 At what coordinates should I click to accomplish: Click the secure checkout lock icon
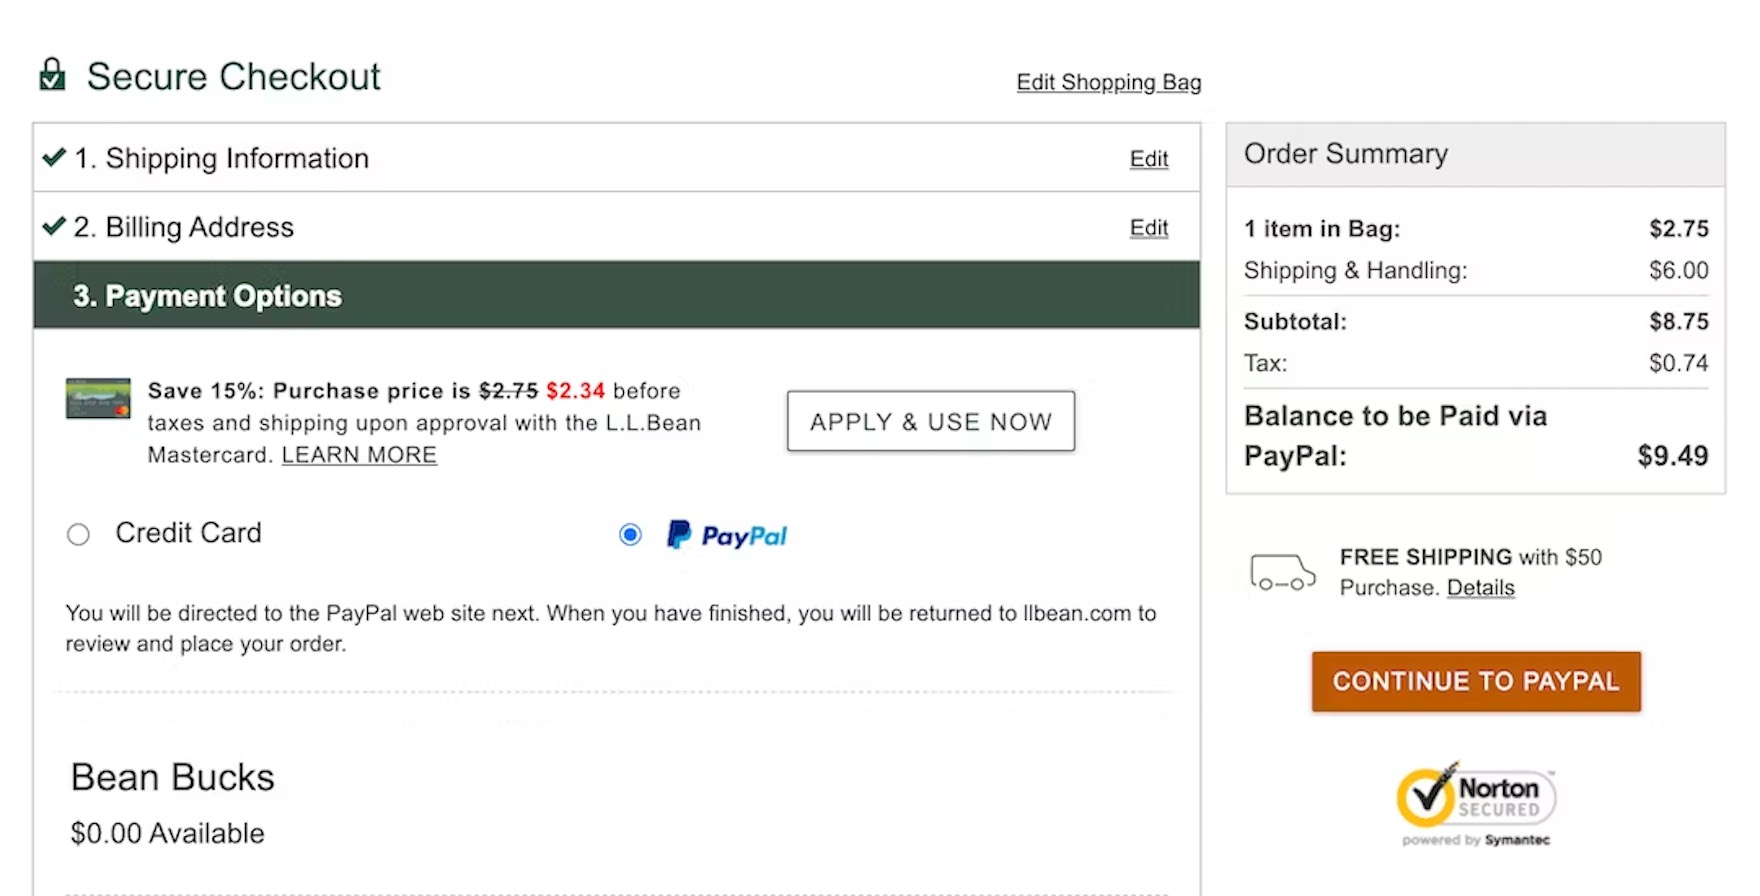[52, 75]
